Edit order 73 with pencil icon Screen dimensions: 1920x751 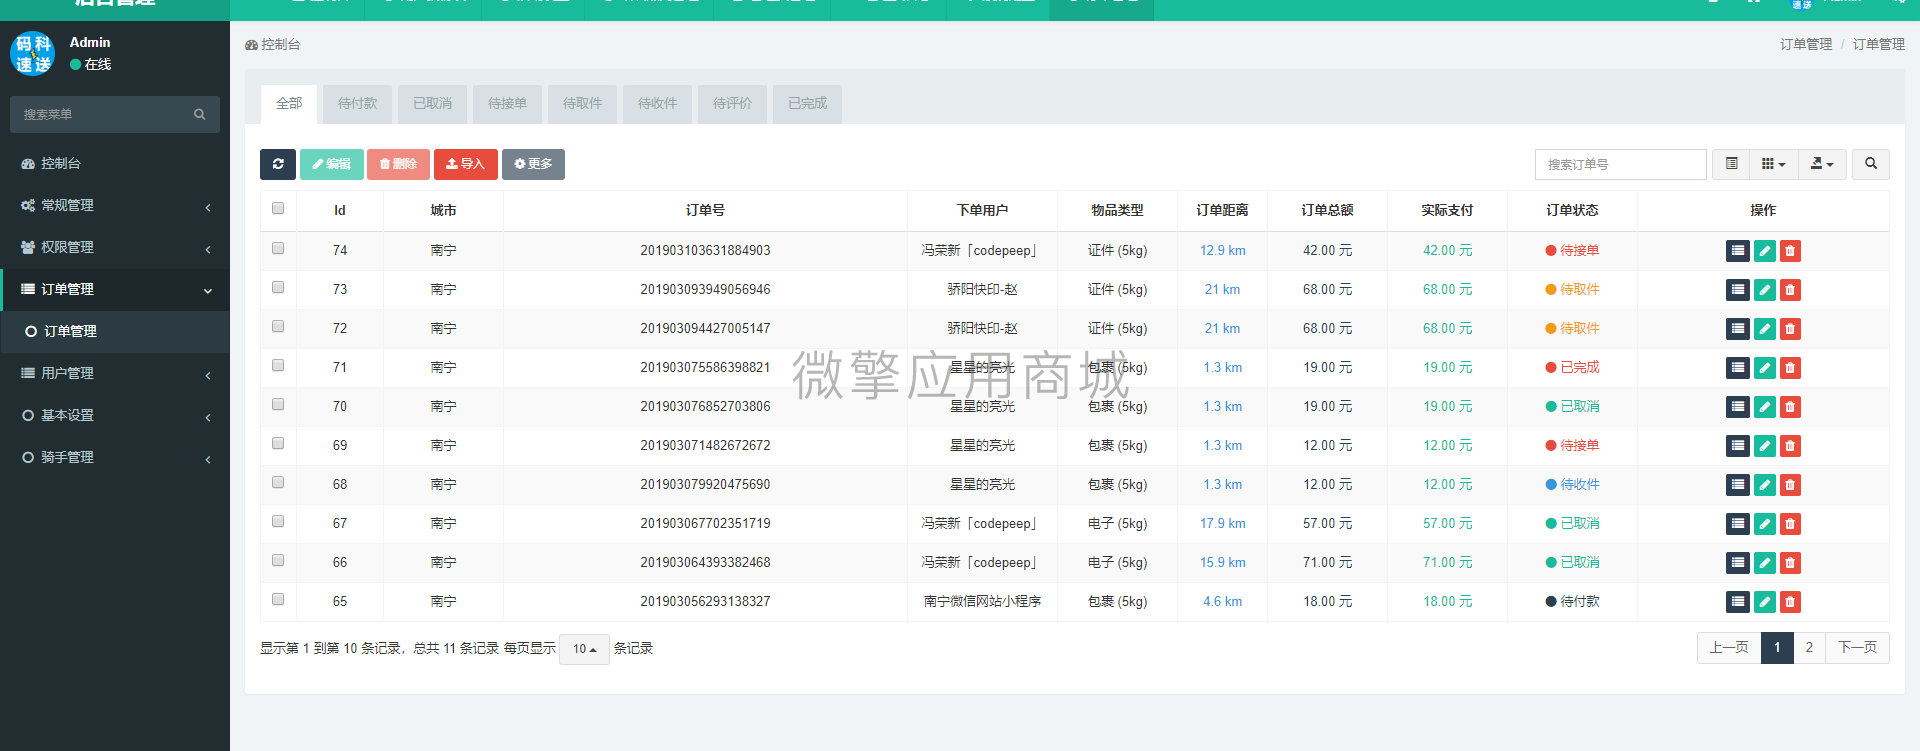coord(1765,290)
